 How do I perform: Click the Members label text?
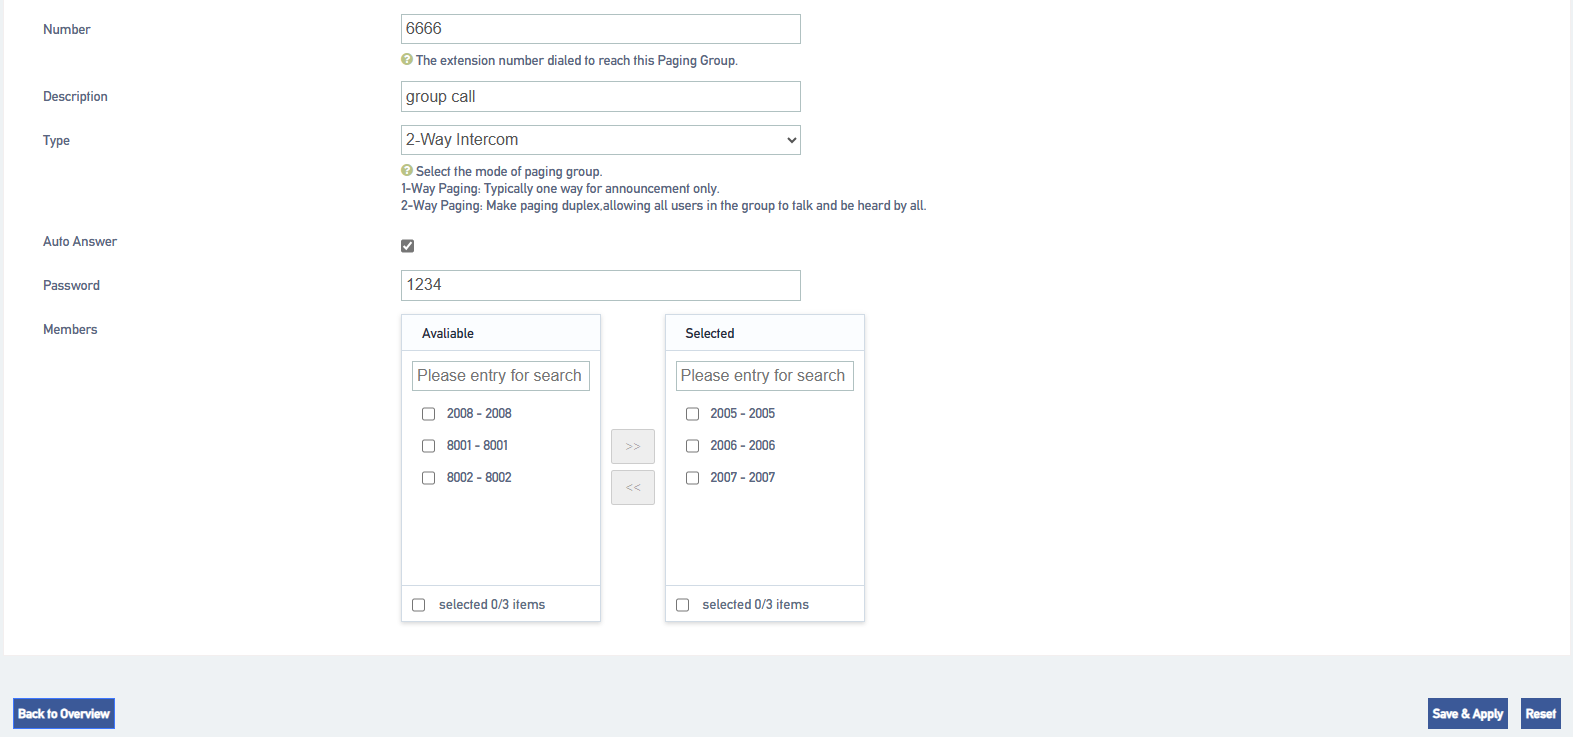[x=70, y=329]
